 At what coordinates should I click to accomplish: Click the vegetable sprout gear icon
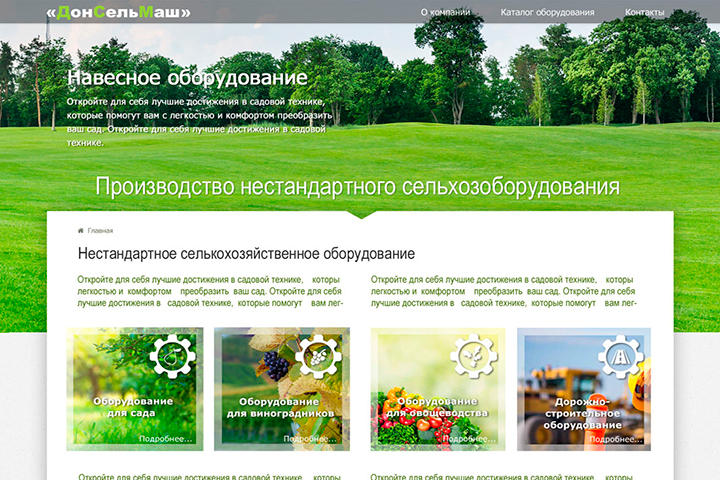473,356
